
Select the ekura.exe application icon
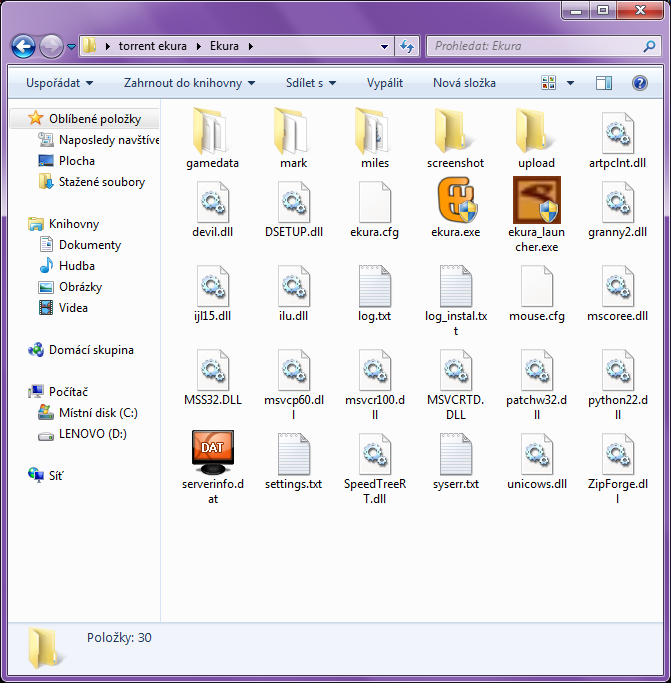456,201
